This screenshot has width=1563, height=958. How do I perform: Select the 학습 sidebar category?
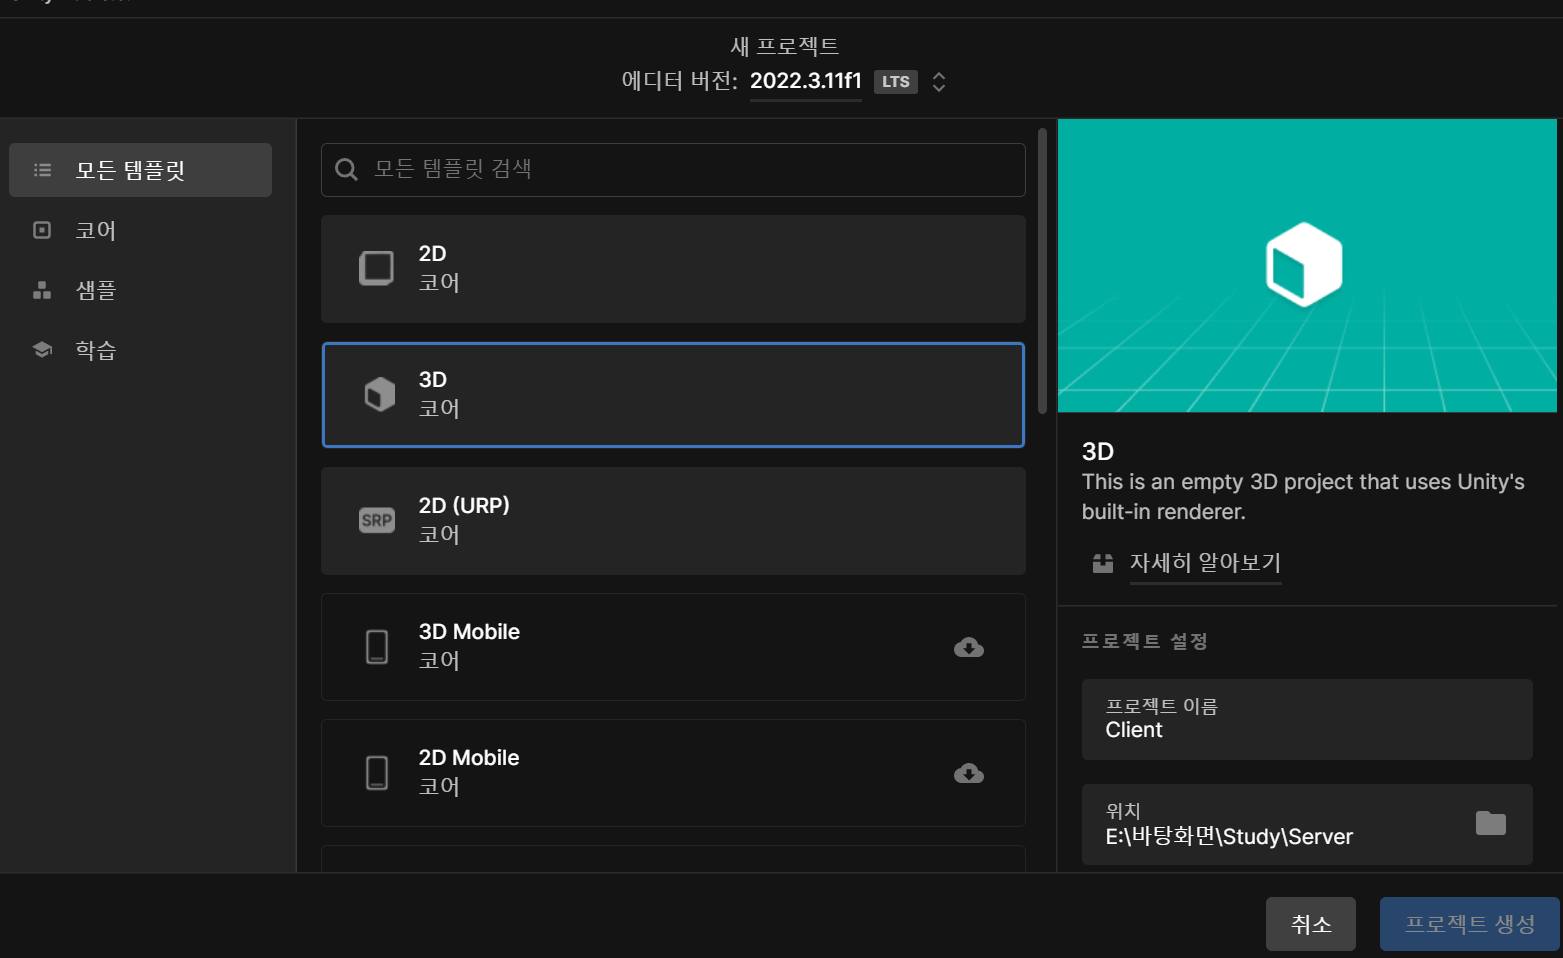tap(140, 350)
